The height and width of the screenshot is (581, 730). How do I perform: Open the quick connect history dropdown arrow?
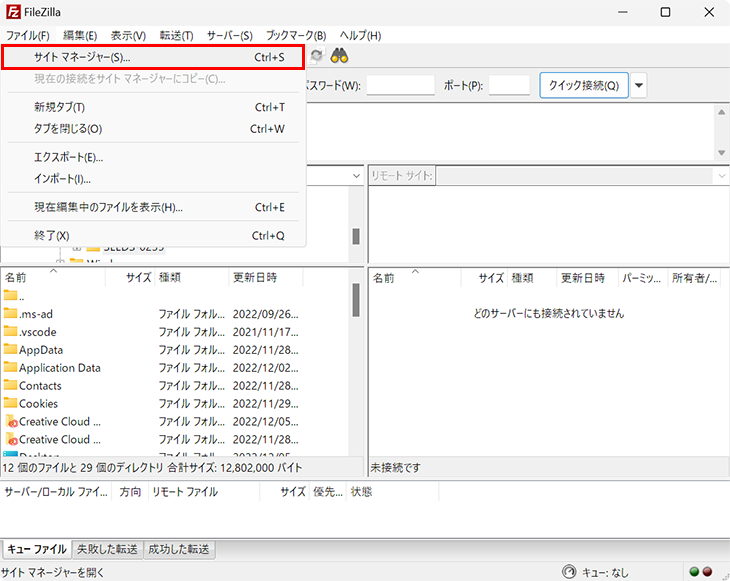click(639, 85)
